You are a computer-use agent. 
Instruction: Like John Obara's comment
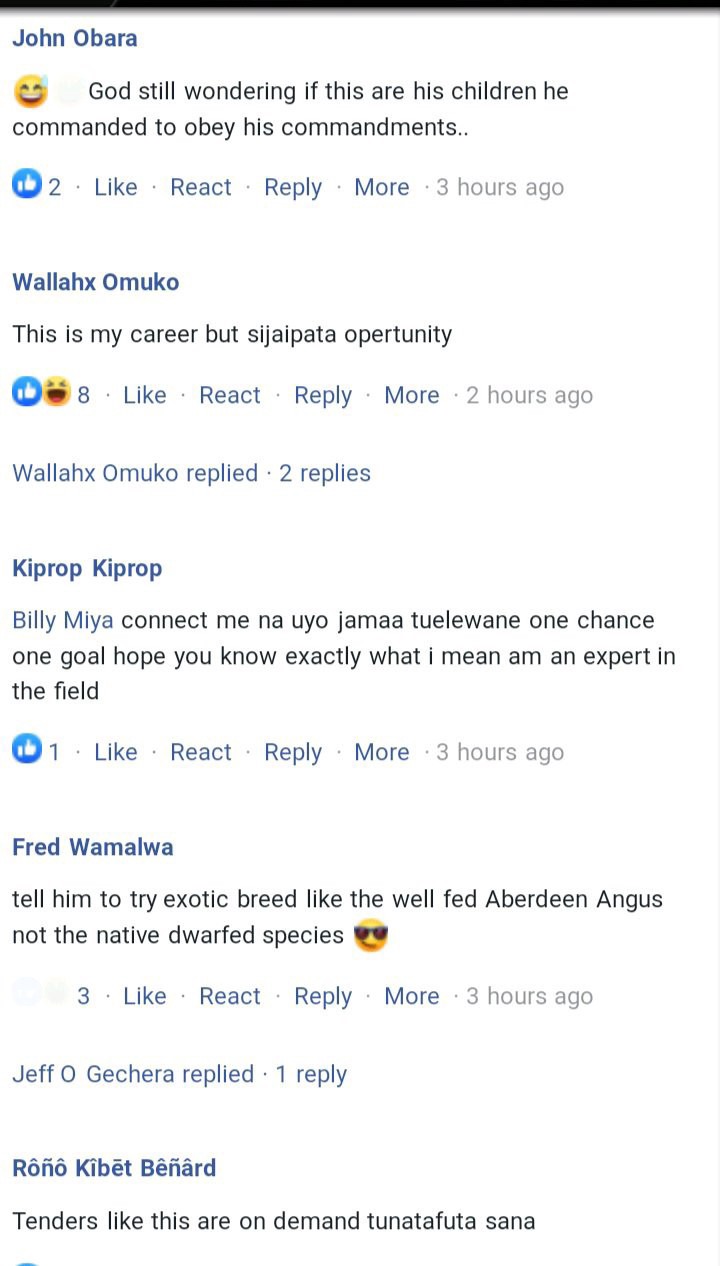pyautogui.click(x=116, y=187)
